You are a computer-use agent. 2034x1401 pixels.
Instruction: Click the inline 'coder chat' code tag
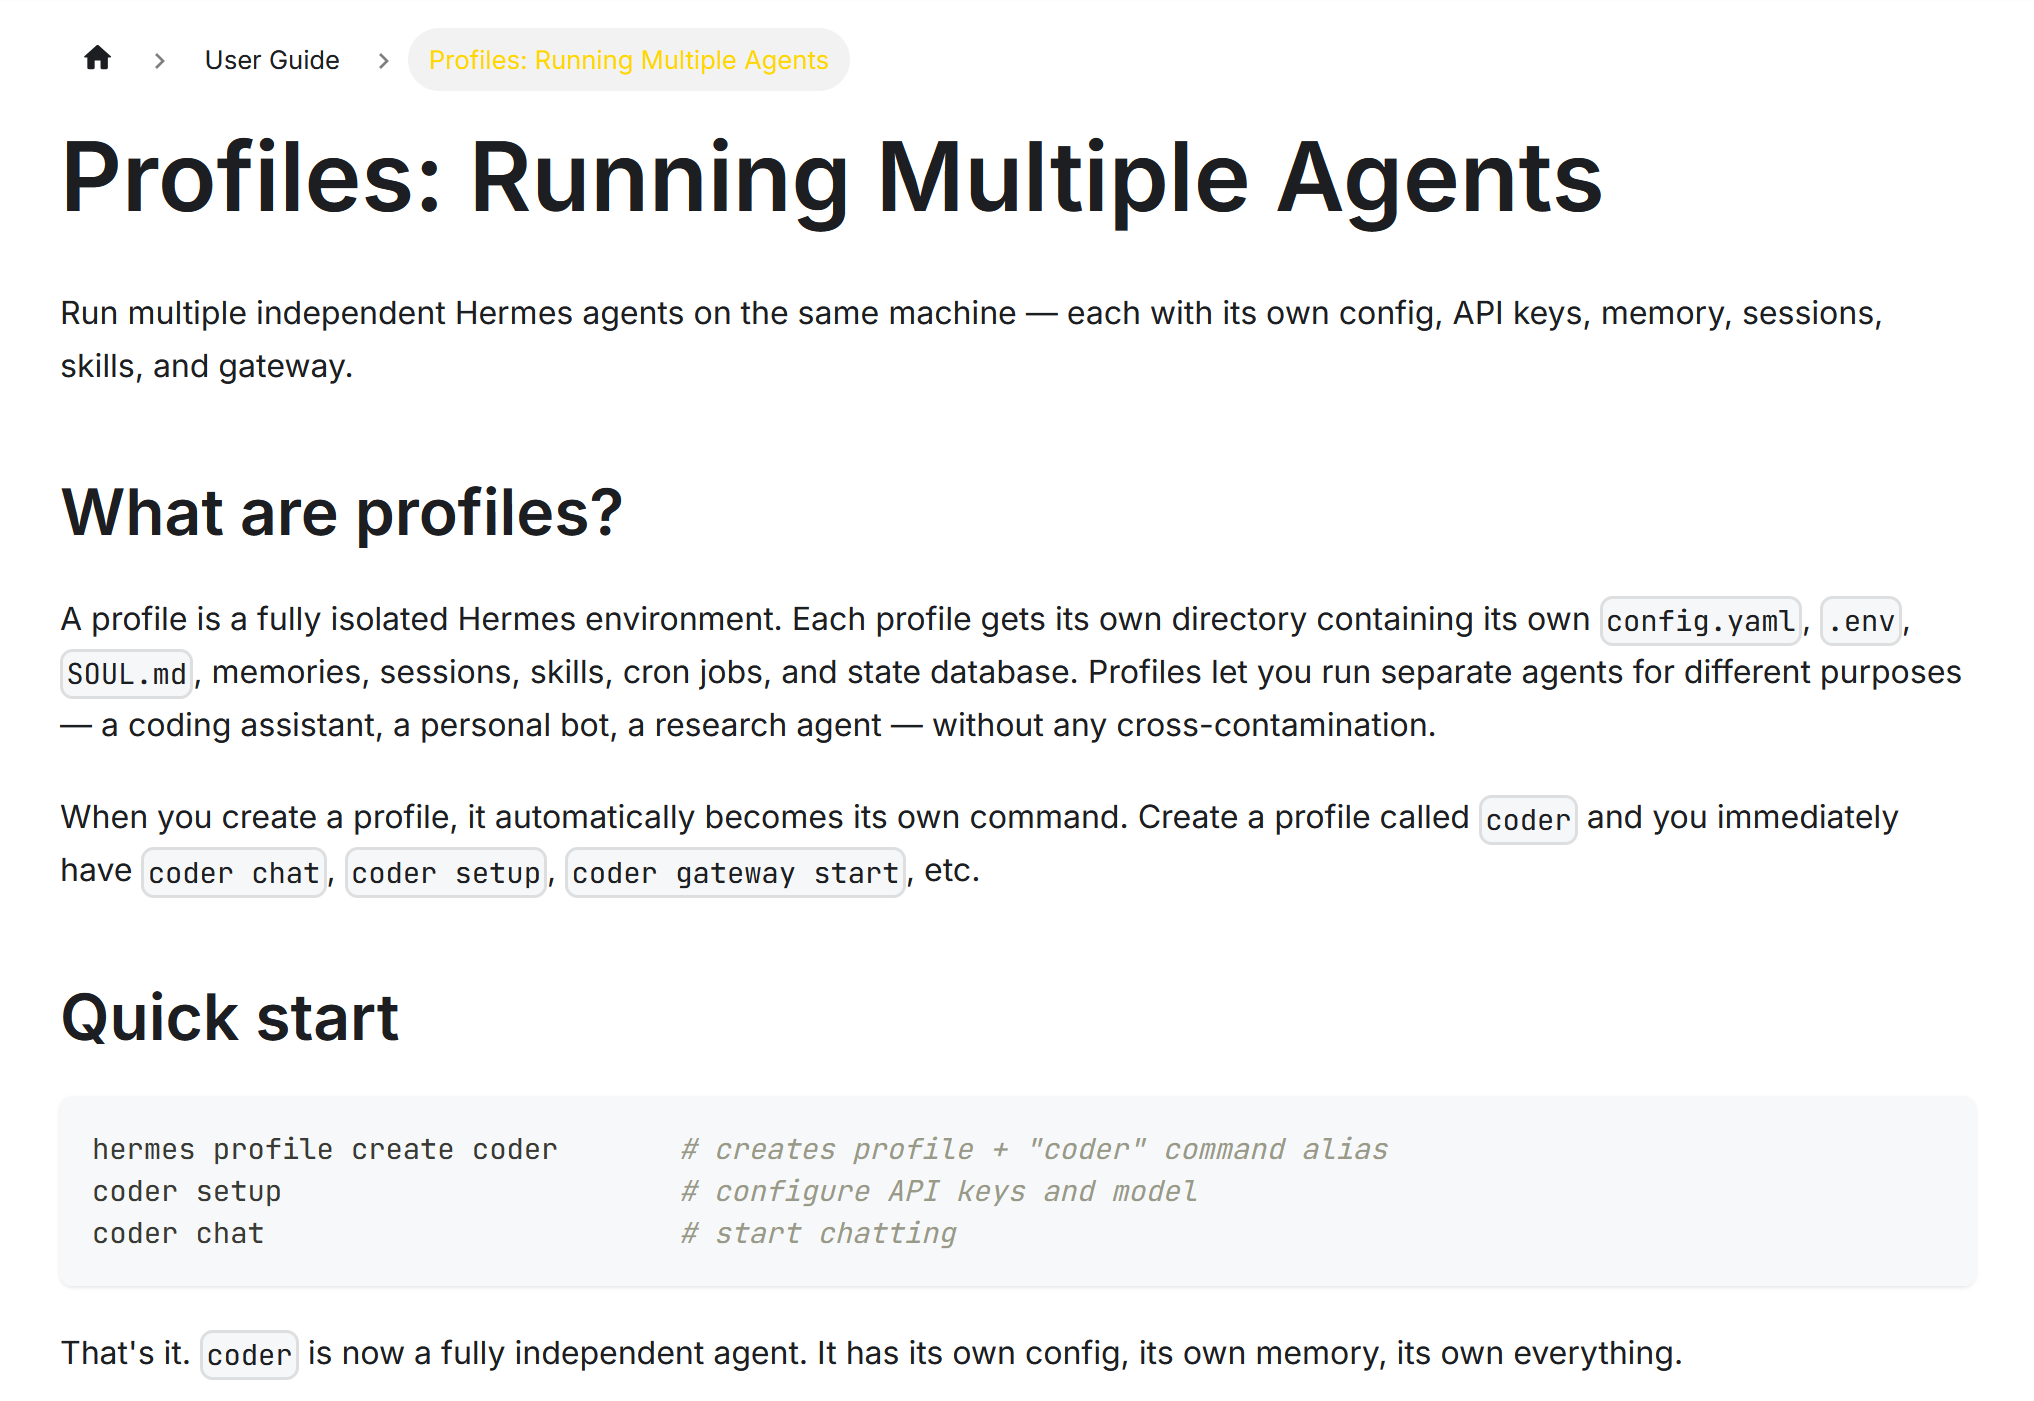click(x=233, y=873)
